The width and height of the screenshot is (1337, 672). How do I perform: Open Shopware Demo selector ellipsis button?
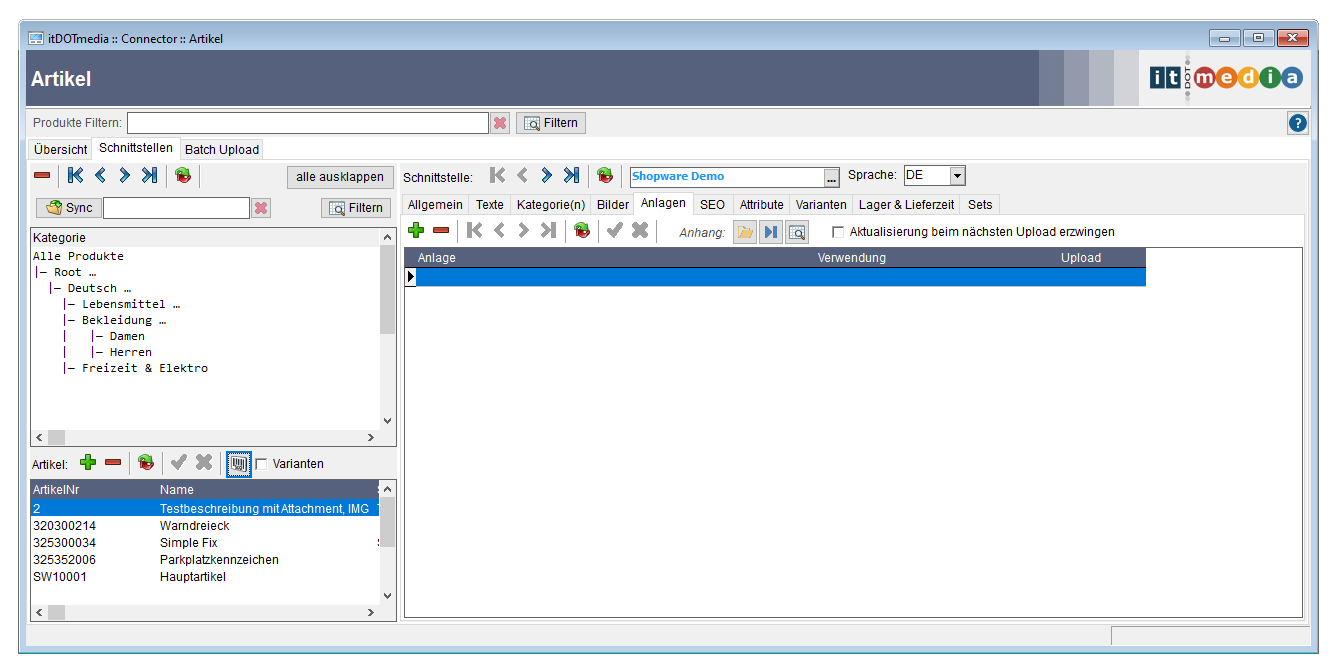point(831,177)
